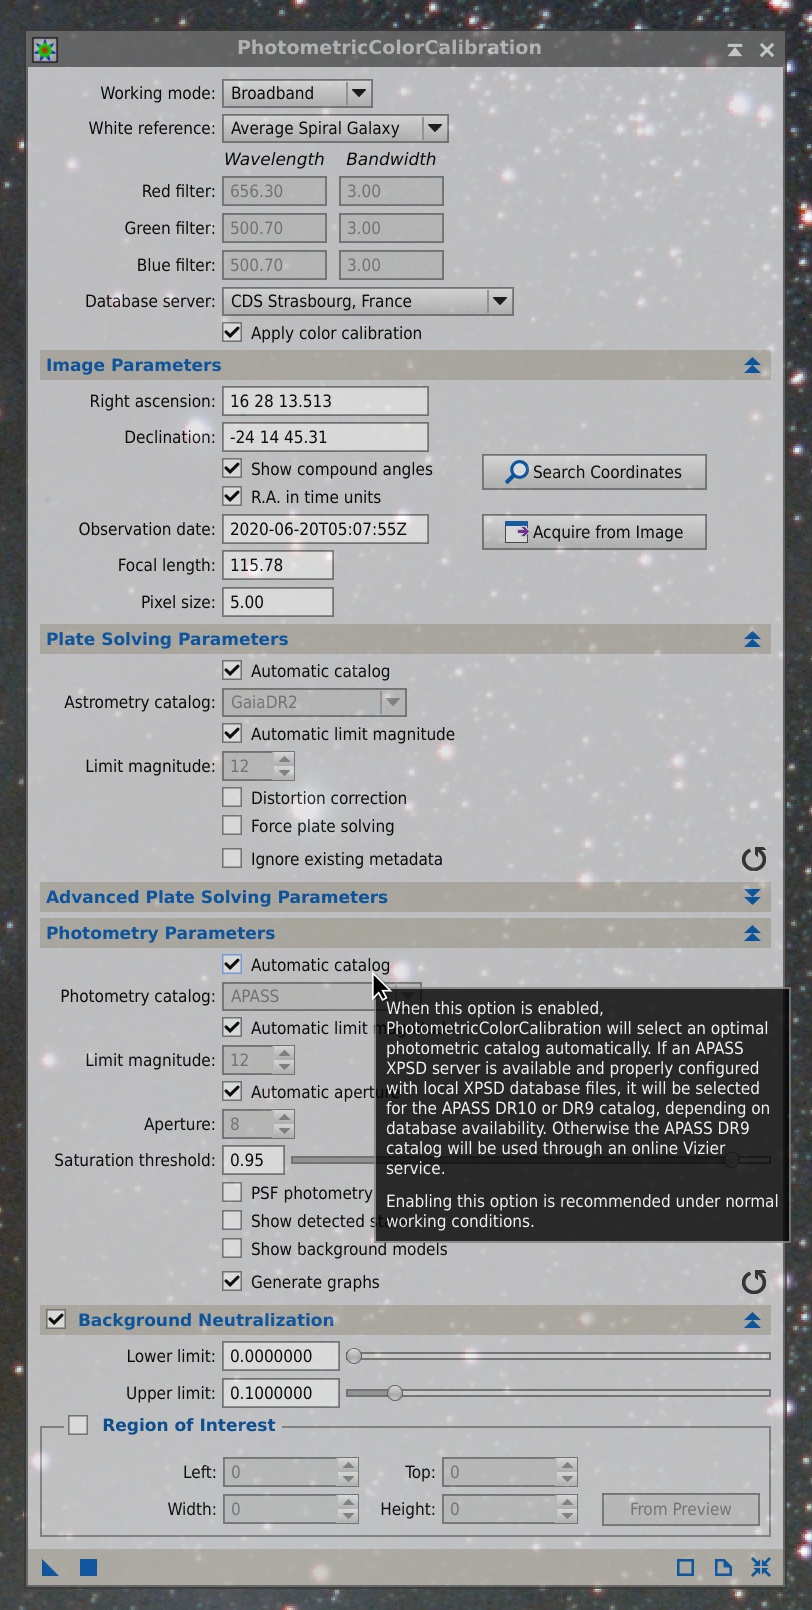The height and width of the screenshot is (1610, 812).
Task: Disable Automatic limit magnitude for plate solving
Action: click(232, 733)
